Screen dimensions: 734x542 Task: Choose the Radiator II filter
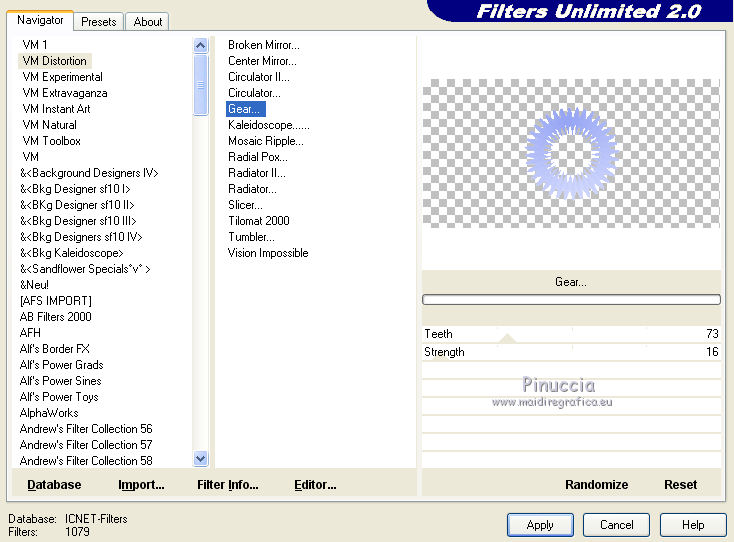[257, 173]
